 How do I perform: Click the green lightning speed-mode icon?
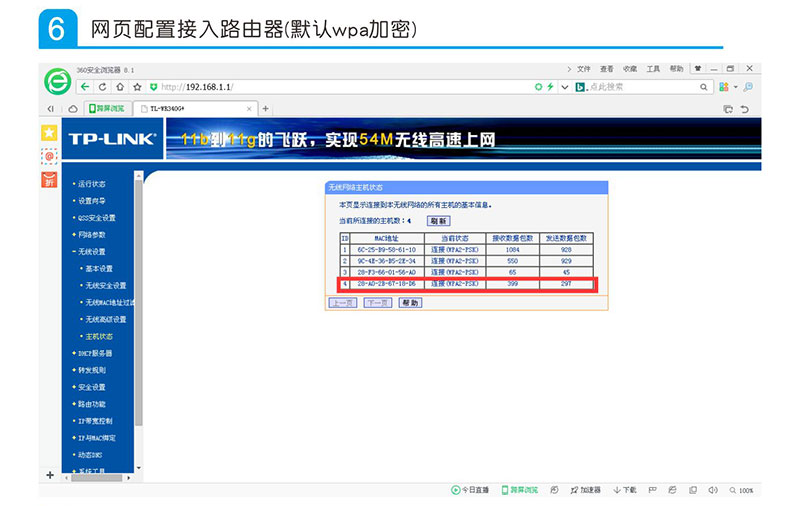coord(550,87)
